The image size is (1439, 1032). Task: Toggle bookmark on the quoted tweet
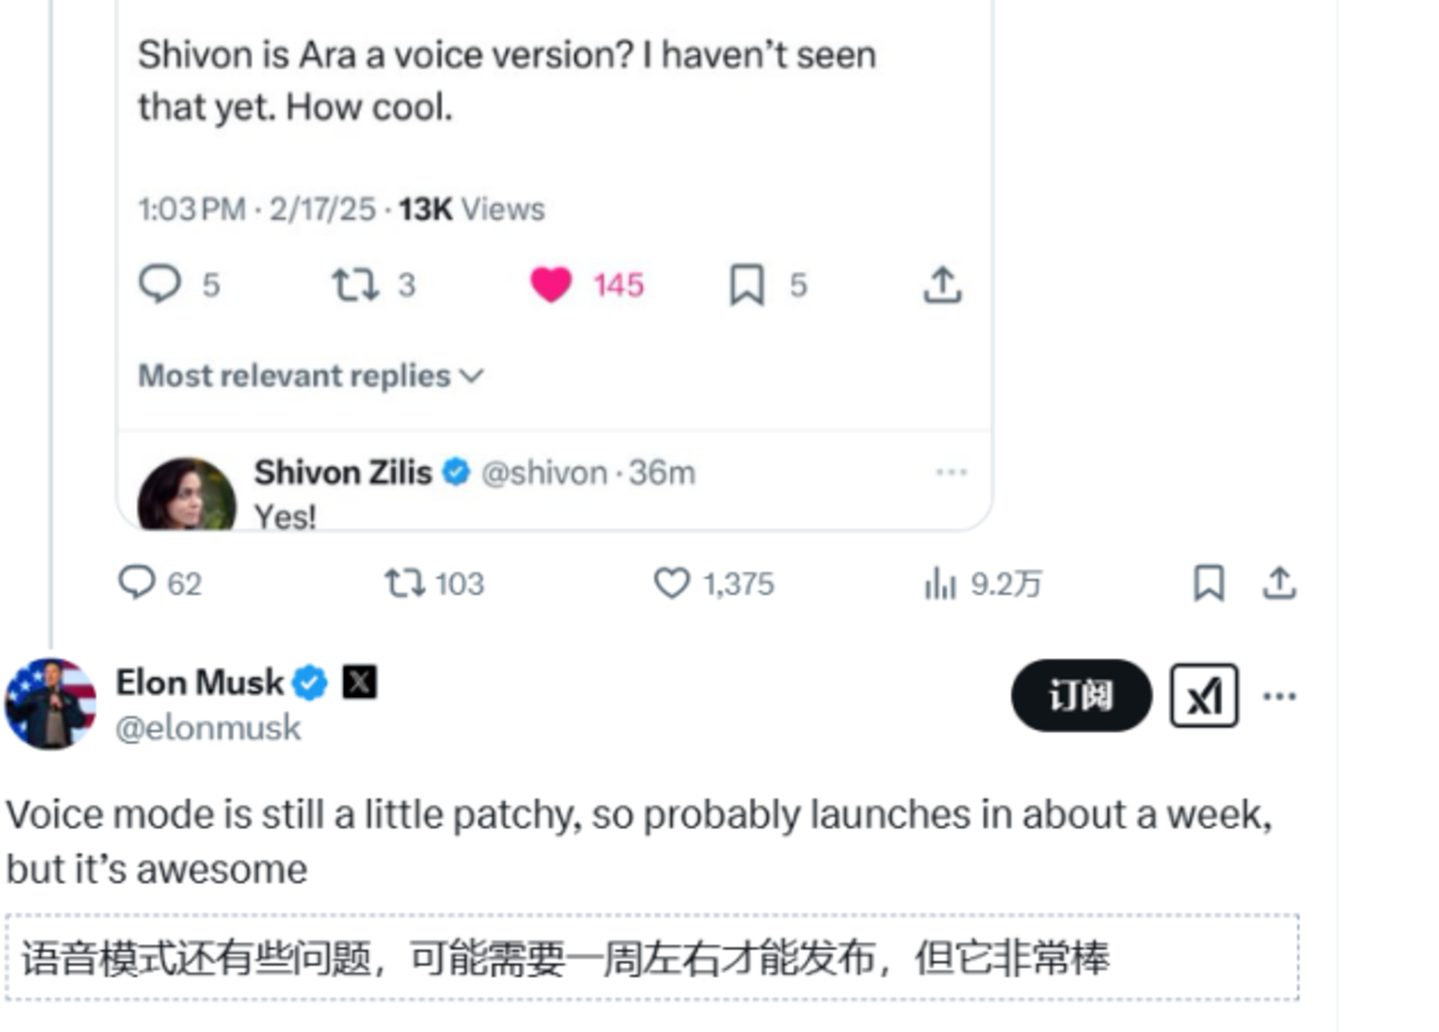pyautogui.click(x=747, y=284)
